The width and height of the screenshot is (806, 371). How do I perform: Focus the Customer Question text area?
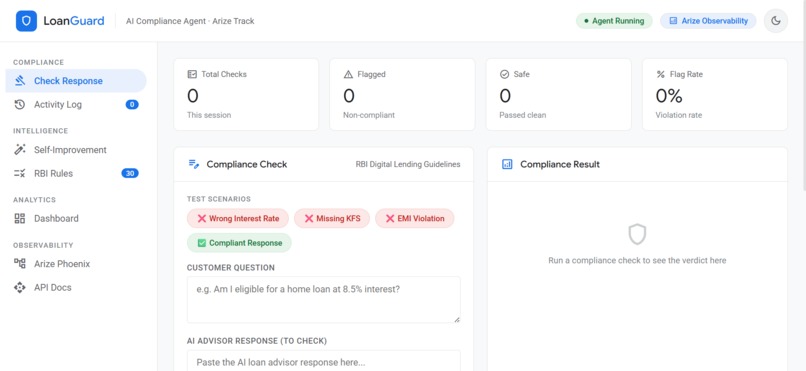(323, 300)
